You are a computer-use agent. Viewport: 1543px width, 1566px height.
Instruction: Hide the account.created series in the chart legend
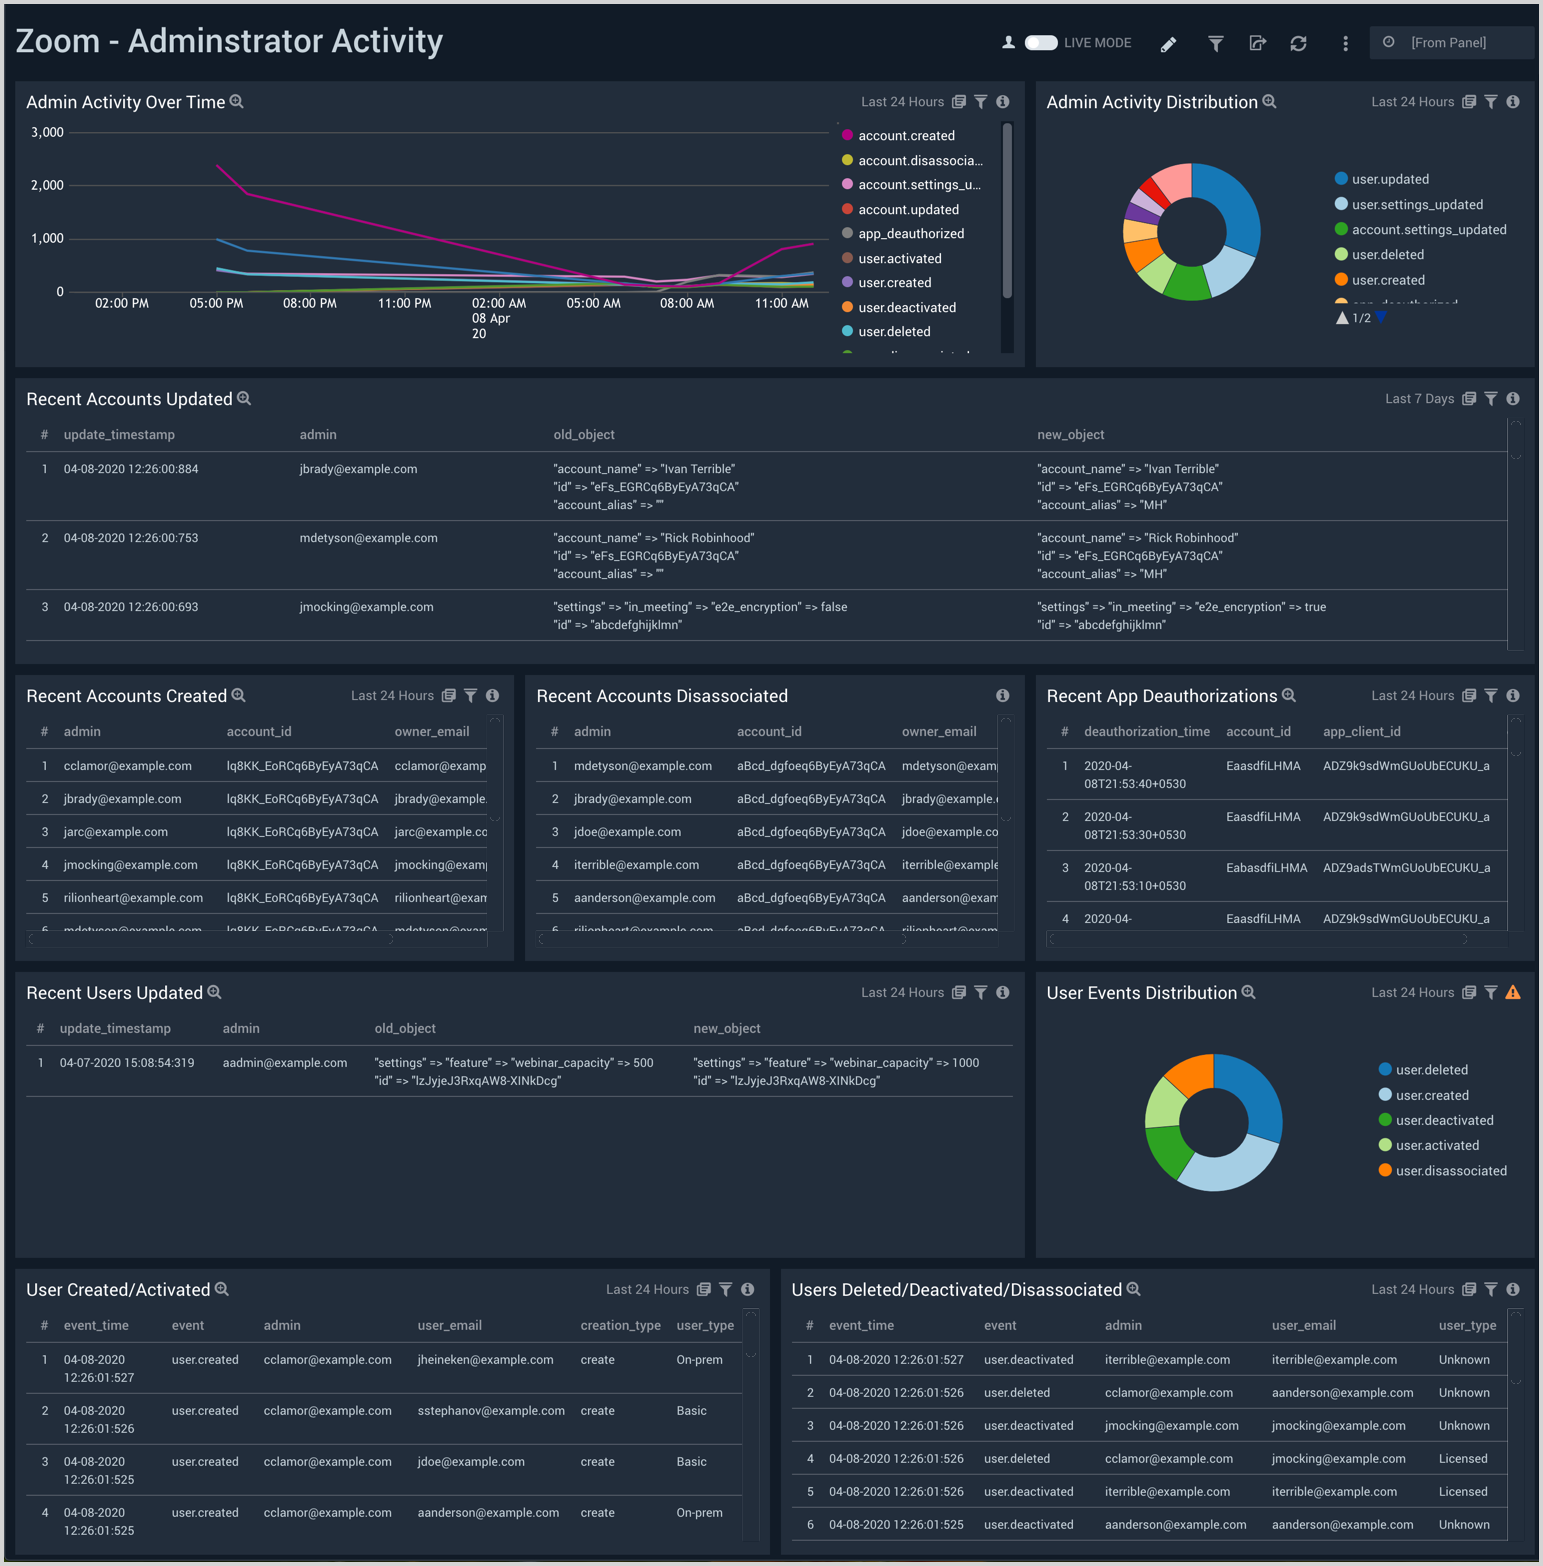[x=906, y=135]
